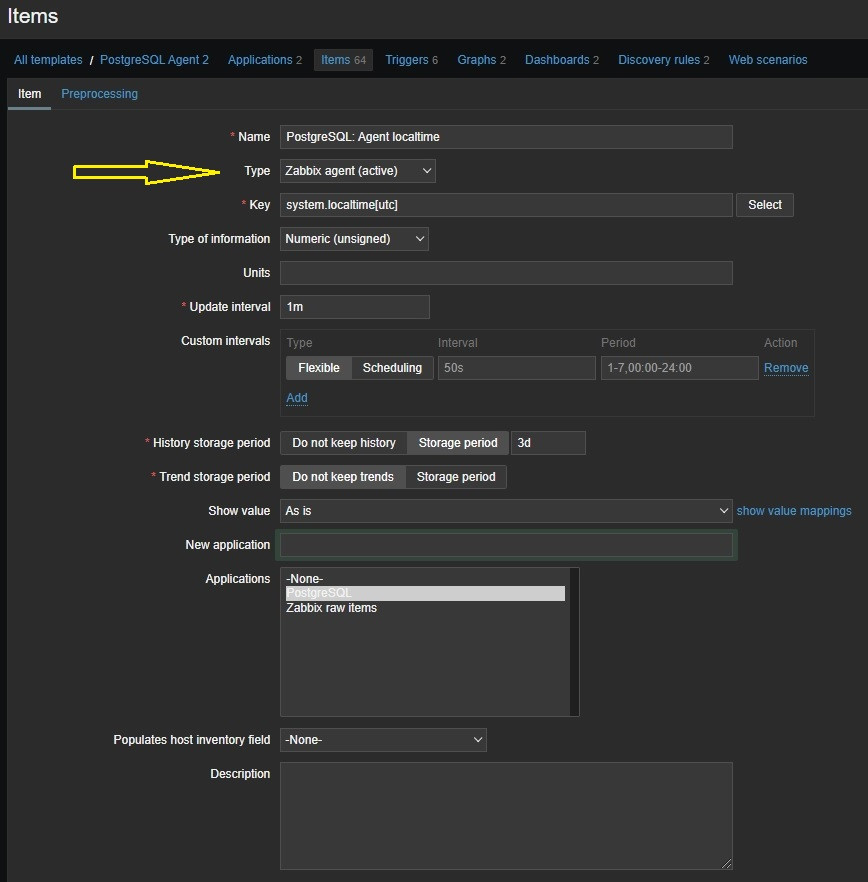Choose Do not keep history option
Viewport: 868px width, 882px height.
[x=343, y=443]
